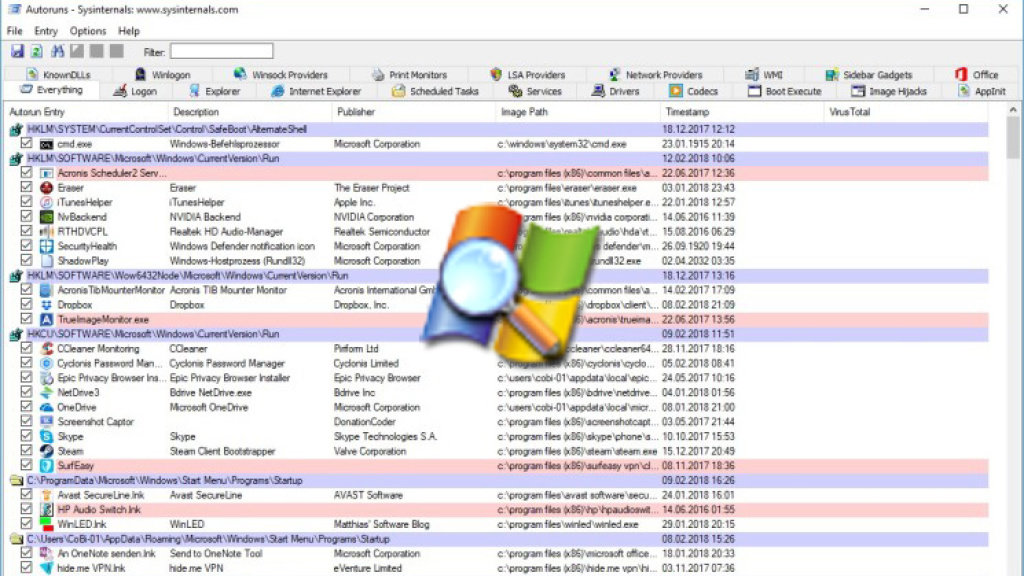Select the Eraser entry icon
This screenshot has width=1024, height=576.
(x=47, y=188)
